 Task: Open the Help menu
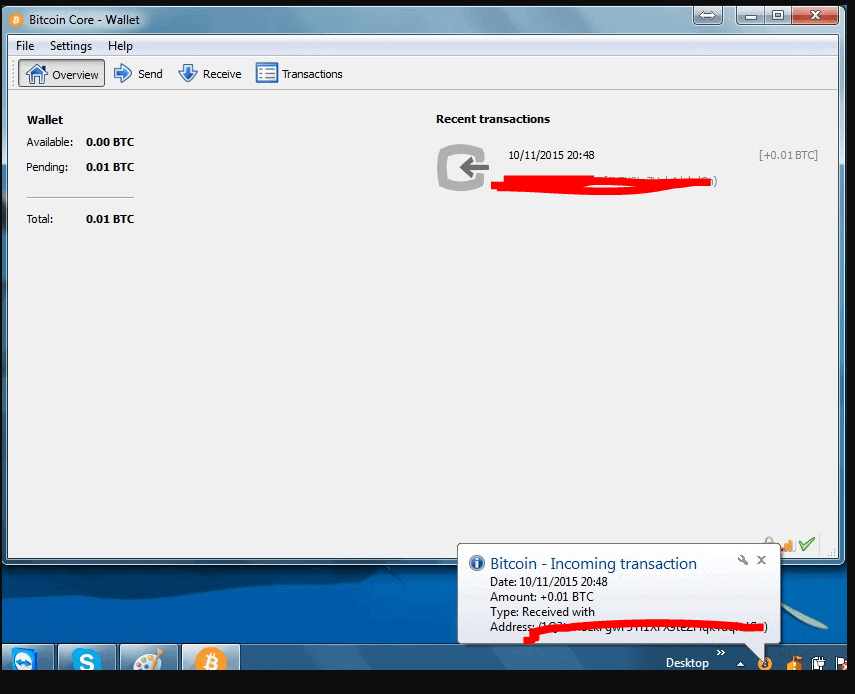click(120, 46)
